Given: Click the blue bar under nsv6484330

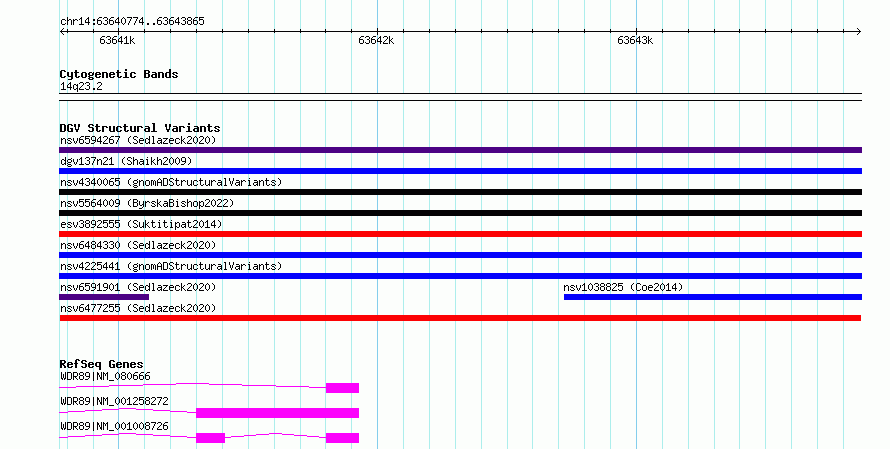Looking at the screenshot, I should pos(460,255).
